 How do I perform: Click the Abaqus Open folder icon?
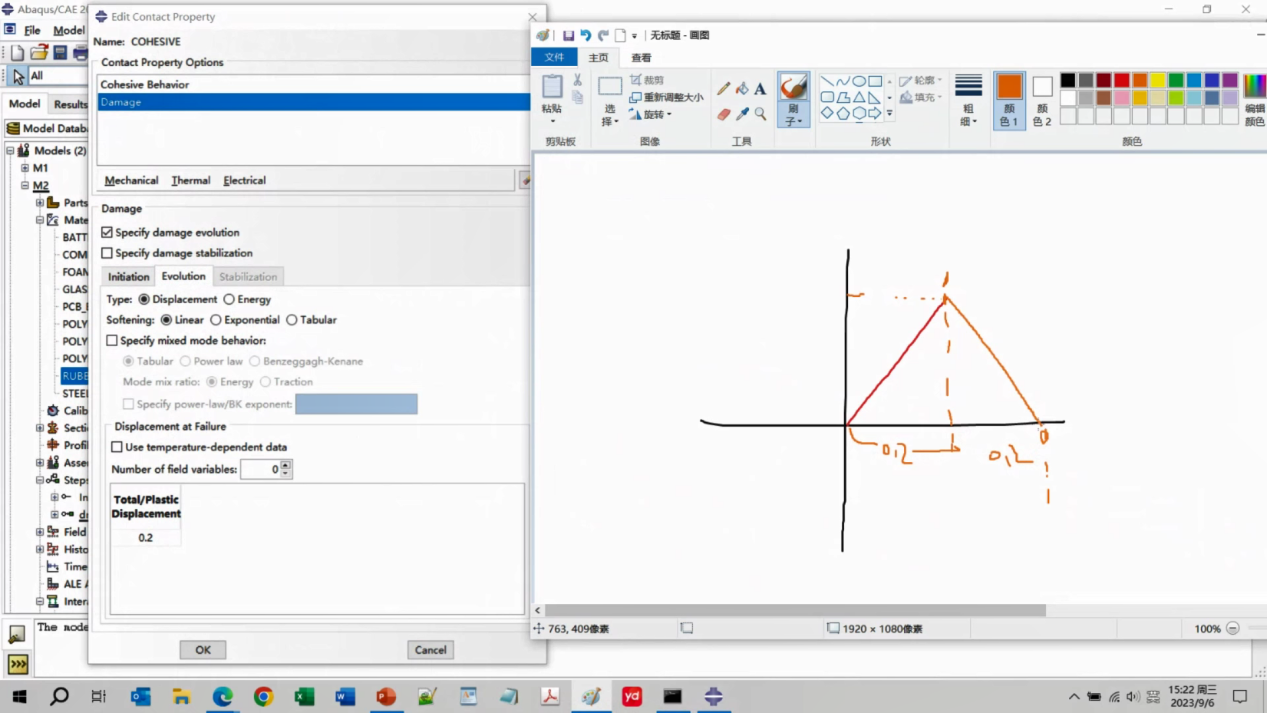coord(39,53)
